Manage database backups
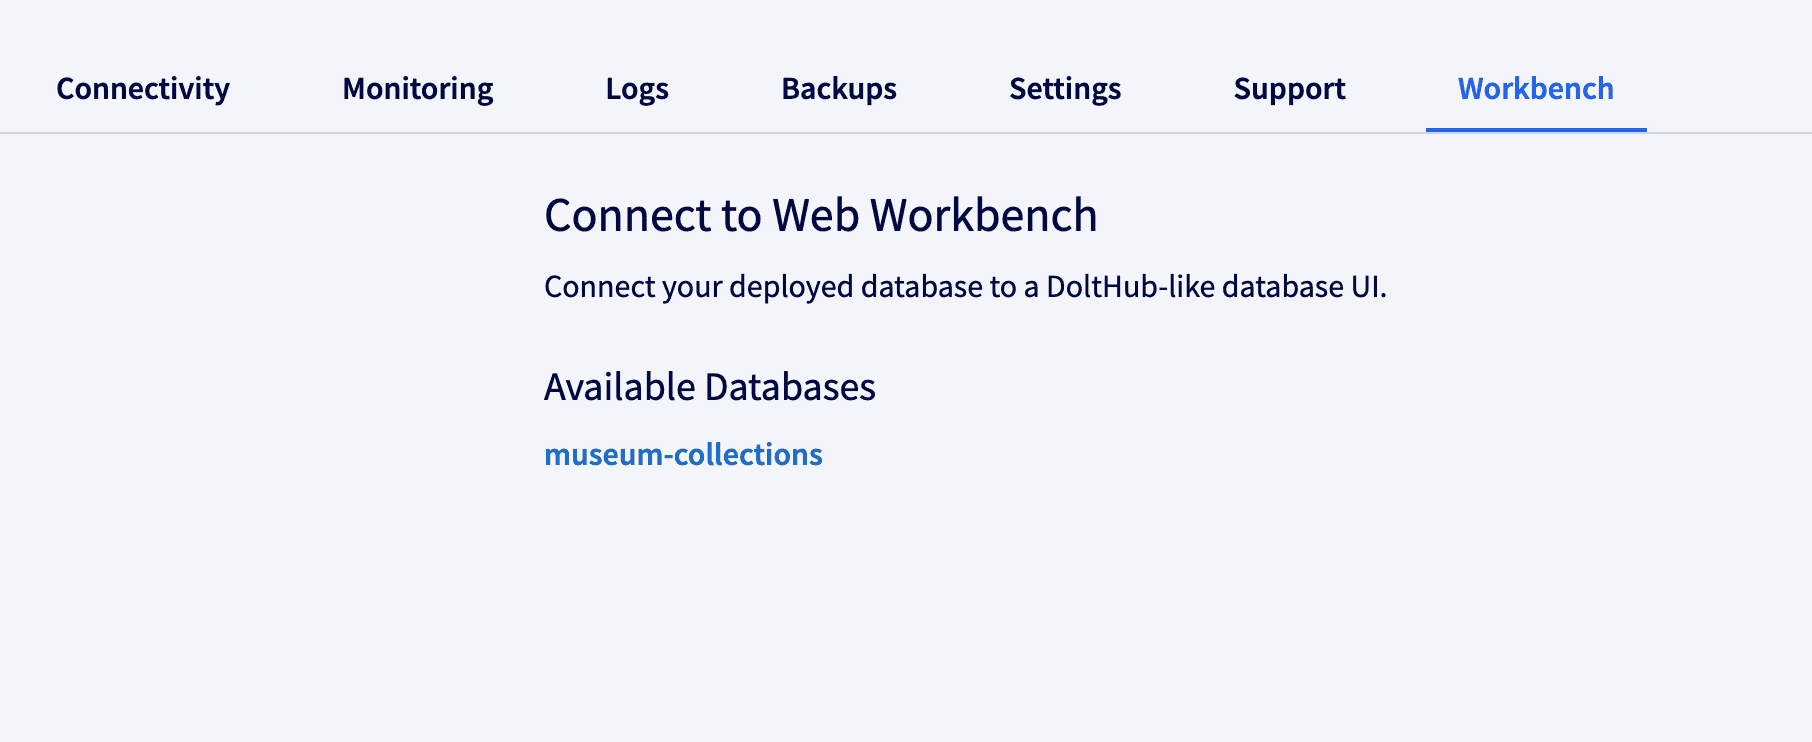 coord(839,89)
